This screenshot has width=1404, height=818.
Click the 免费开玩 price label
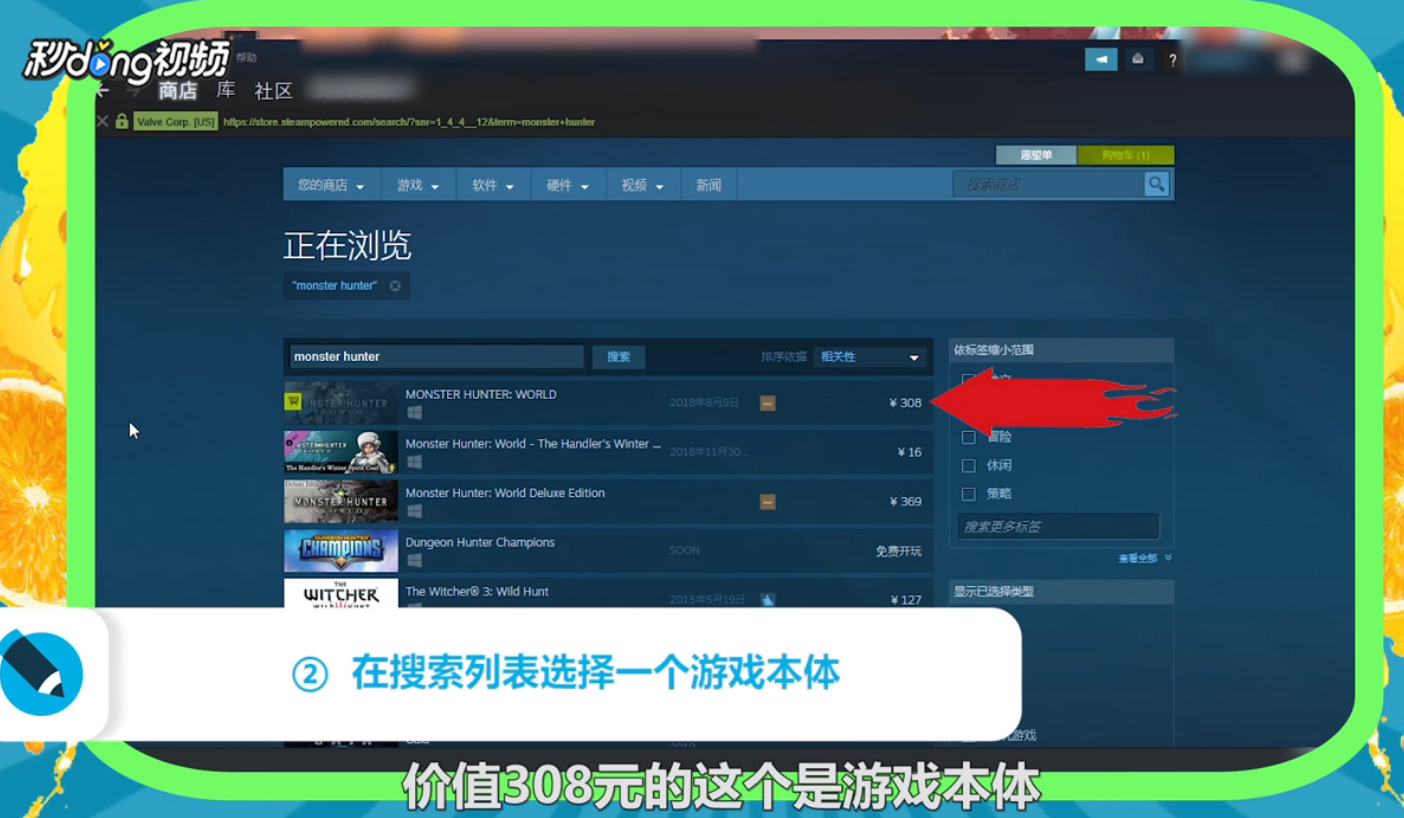[x=899, y=551]
